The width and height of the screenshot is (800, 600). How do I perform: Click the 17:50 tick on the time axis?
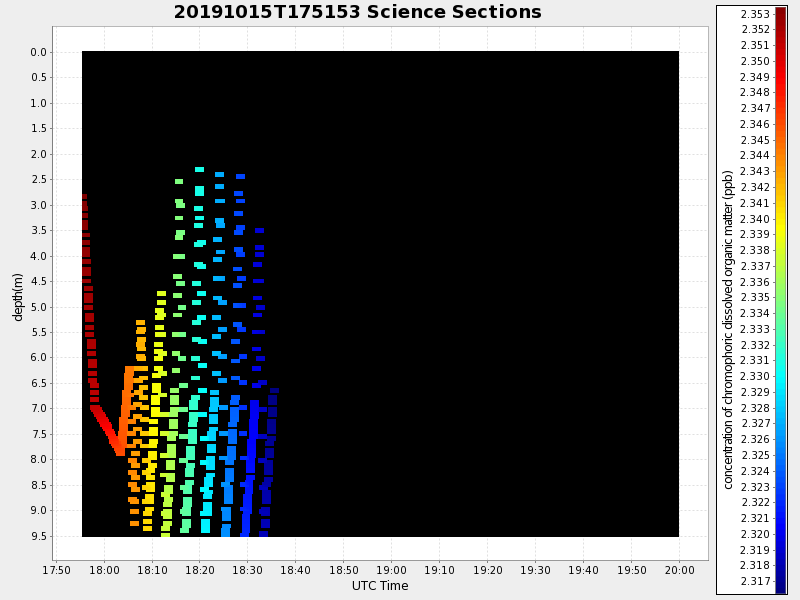click(x=57, y=570)
